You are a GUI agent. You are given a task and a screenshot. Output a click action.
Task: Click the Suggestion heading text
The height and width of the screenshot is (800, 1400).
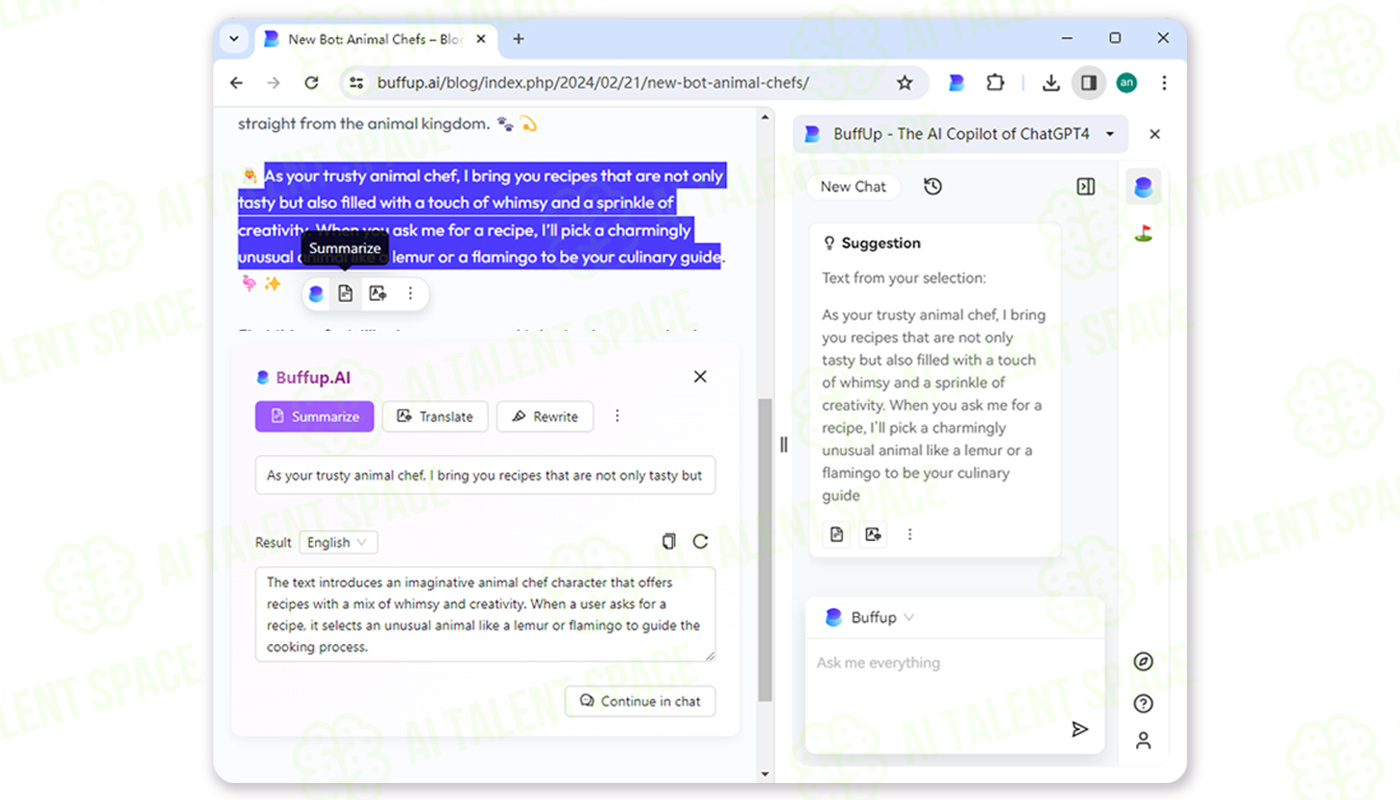(881, 243)
